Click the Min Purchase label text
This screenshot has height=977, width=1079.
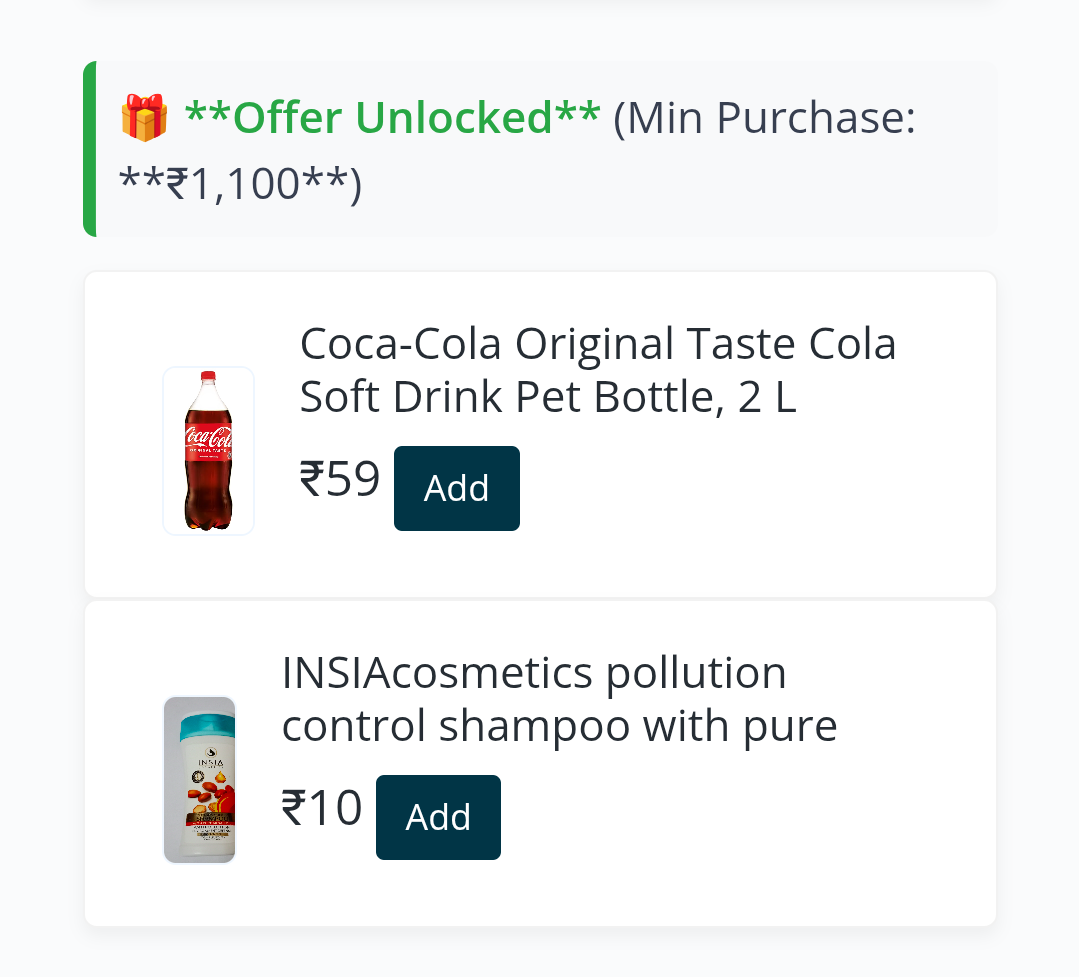pos(765,118)
